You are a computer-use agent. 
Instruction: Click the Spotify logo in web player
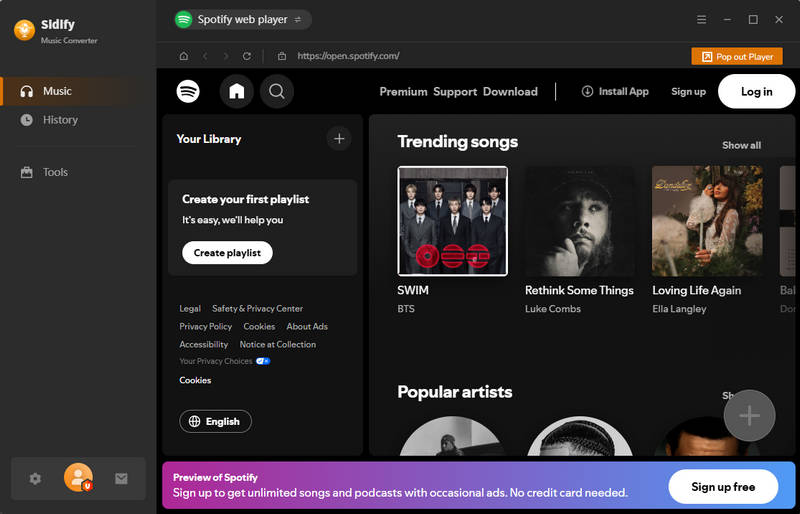tap(188, 91)
